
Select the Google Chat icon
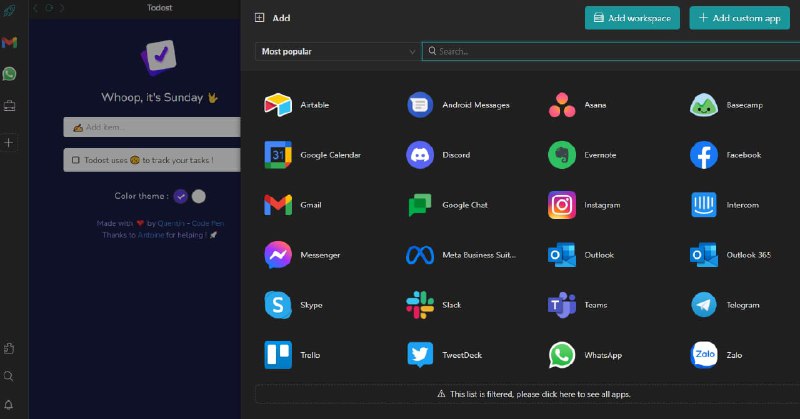point(419,205)
